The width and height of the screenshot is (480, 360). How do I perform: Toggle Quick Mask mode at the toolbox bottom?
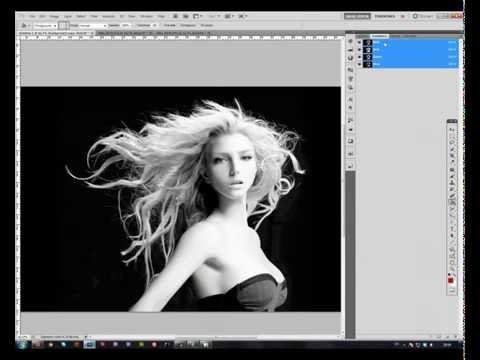(452, 289)
